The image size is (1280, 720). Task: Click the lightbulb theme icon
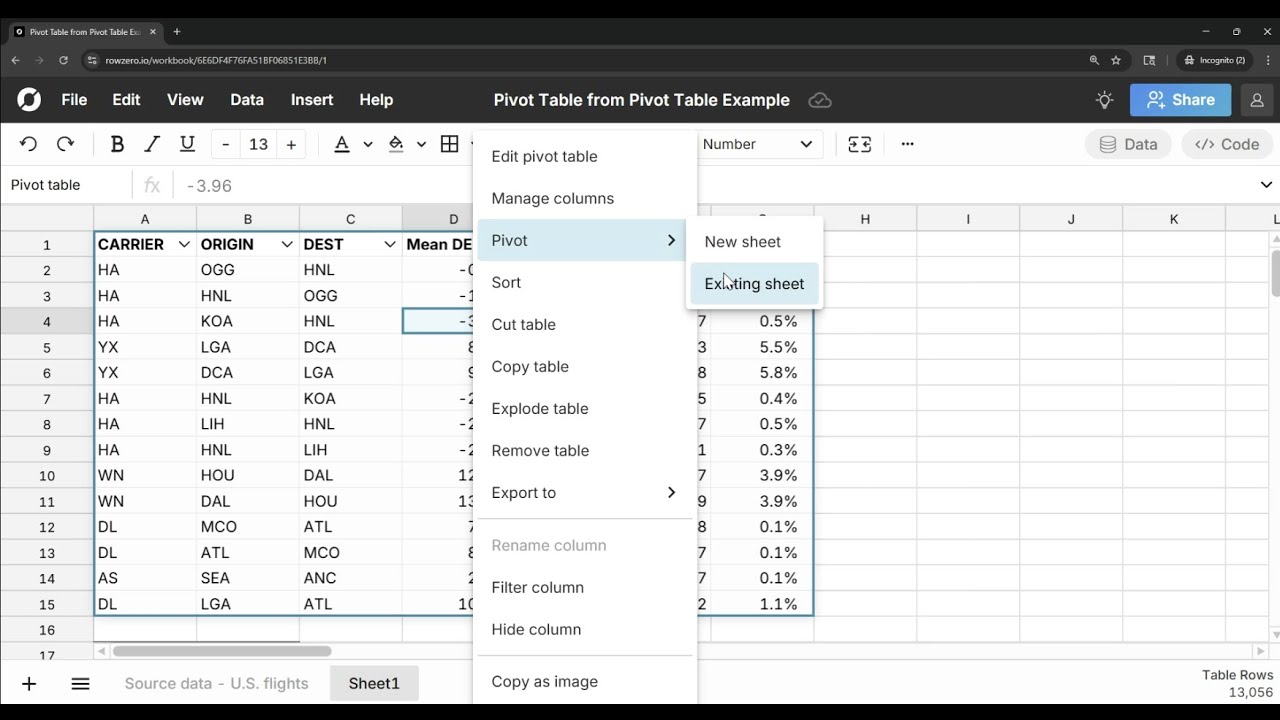pyautogui.click(x=1104, y=100)
